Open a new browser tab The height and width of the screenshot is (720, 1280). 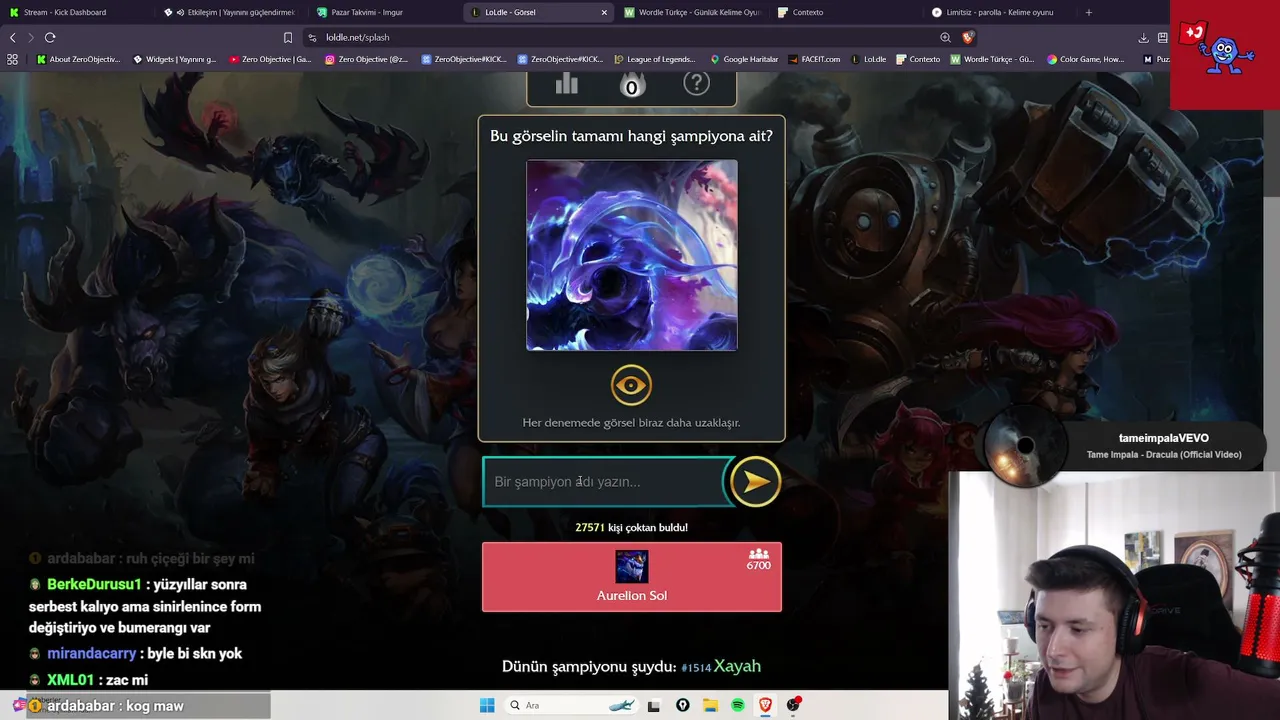[x=1089, y=13]
